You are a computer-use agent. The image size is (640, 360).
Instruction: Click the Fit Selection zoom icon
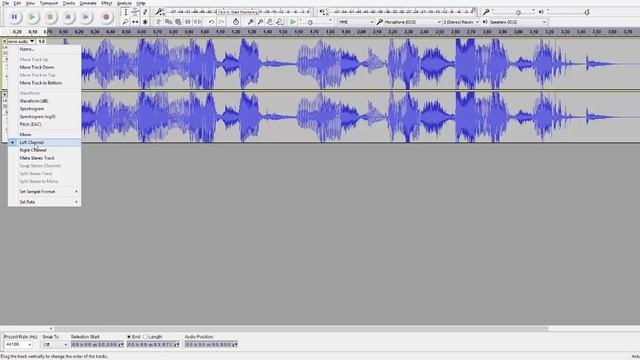pyautogui.click(x=270, y=22)
